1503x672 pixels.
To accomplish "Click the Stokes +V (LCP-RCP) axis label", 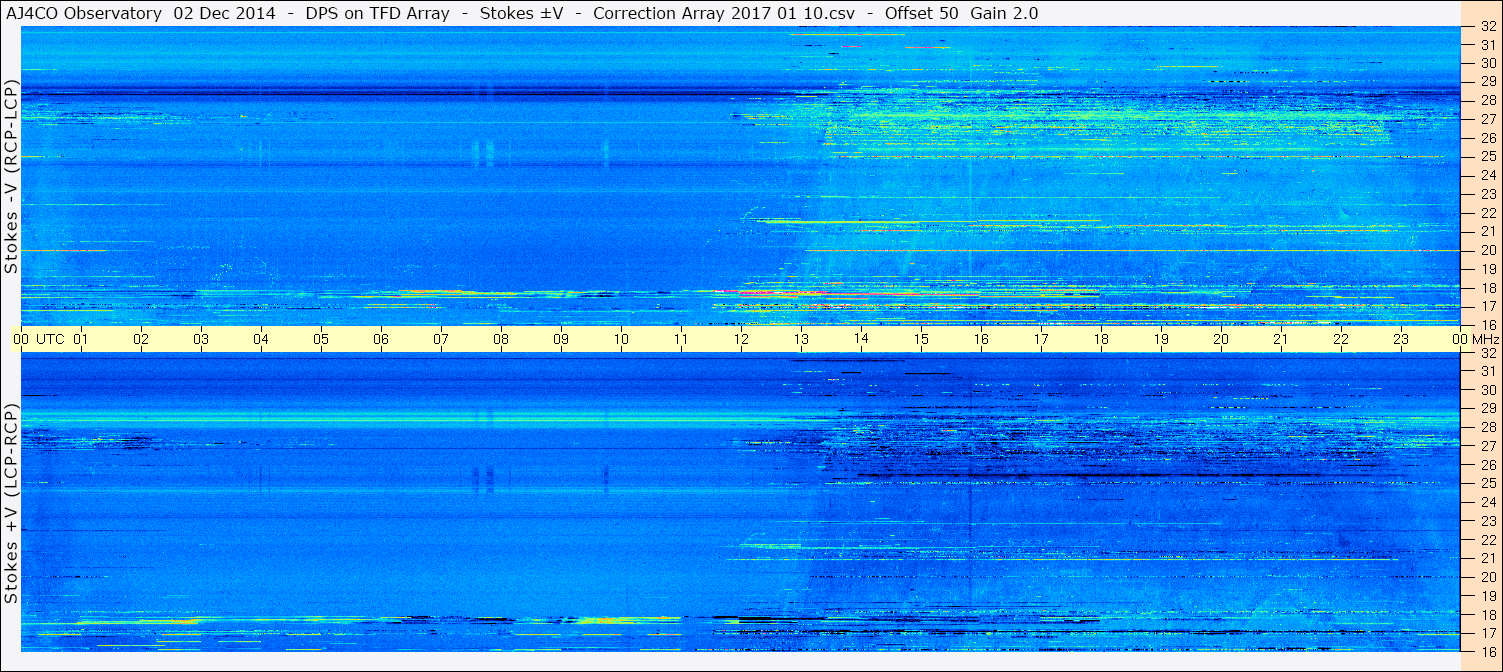I will point(11,504).
